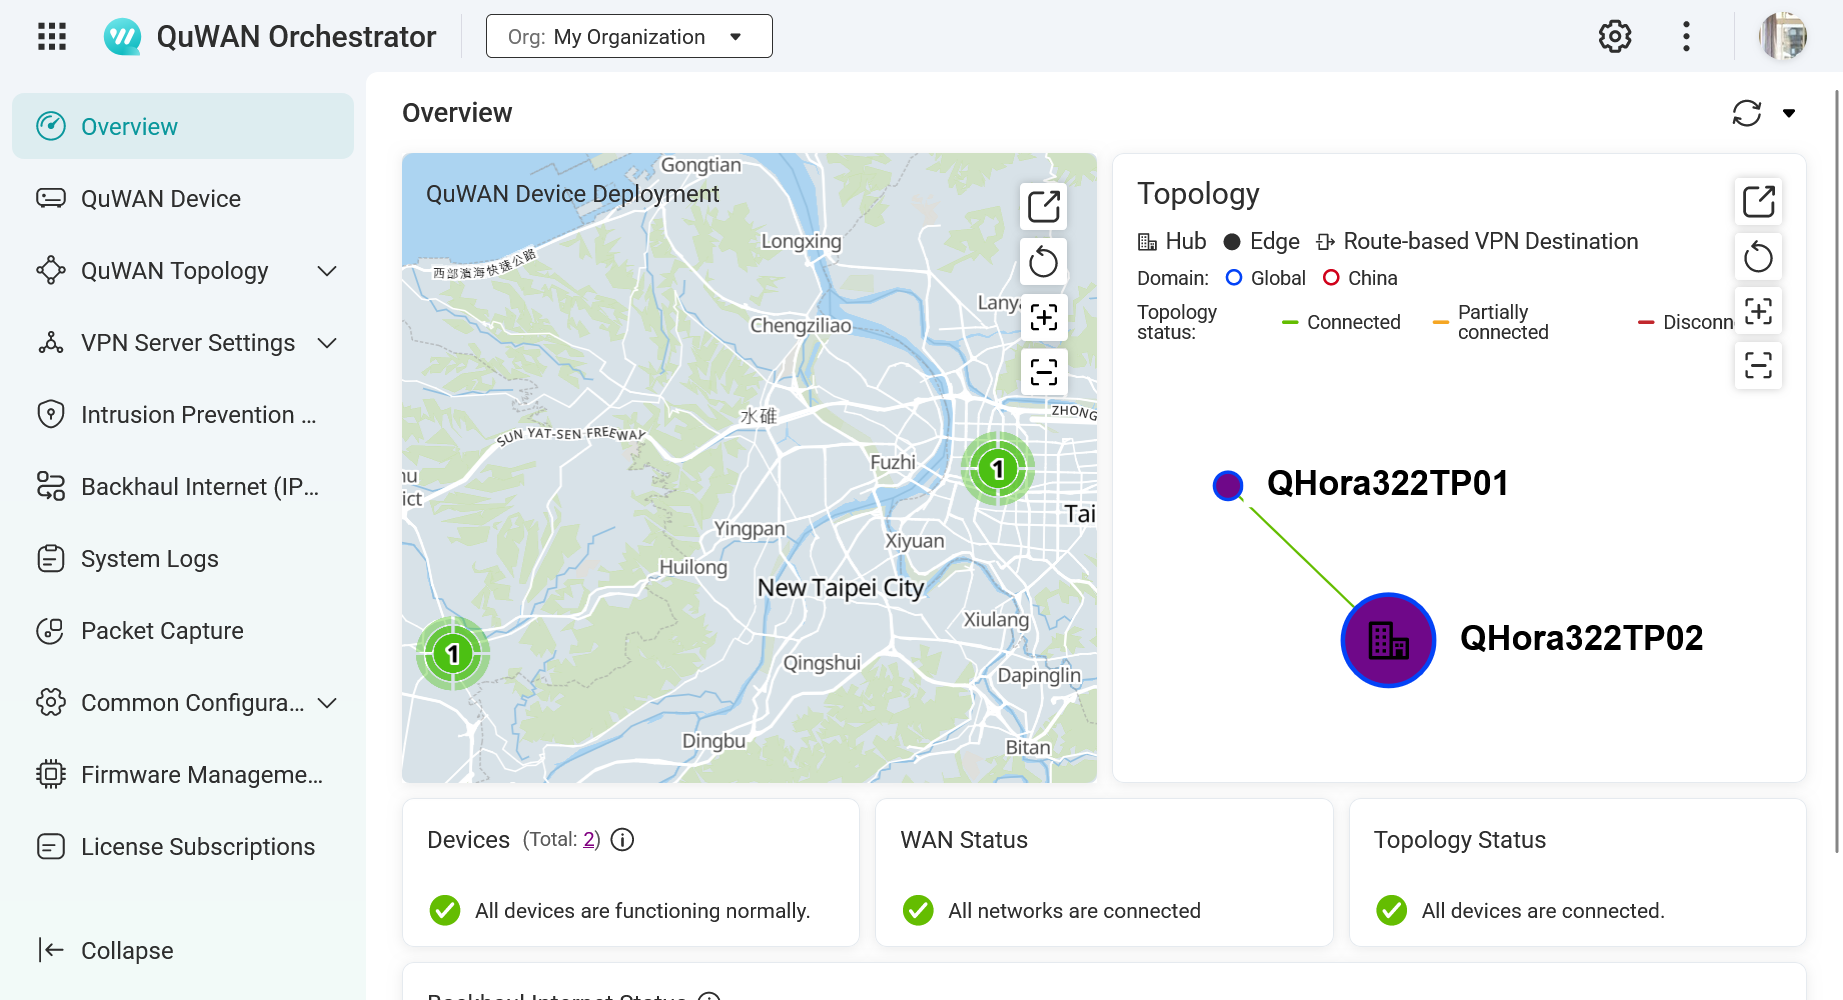Viewport: 1843px width, 1000px height.
Task: Zoom in on the deployment map
Action: coord(1043,317)
